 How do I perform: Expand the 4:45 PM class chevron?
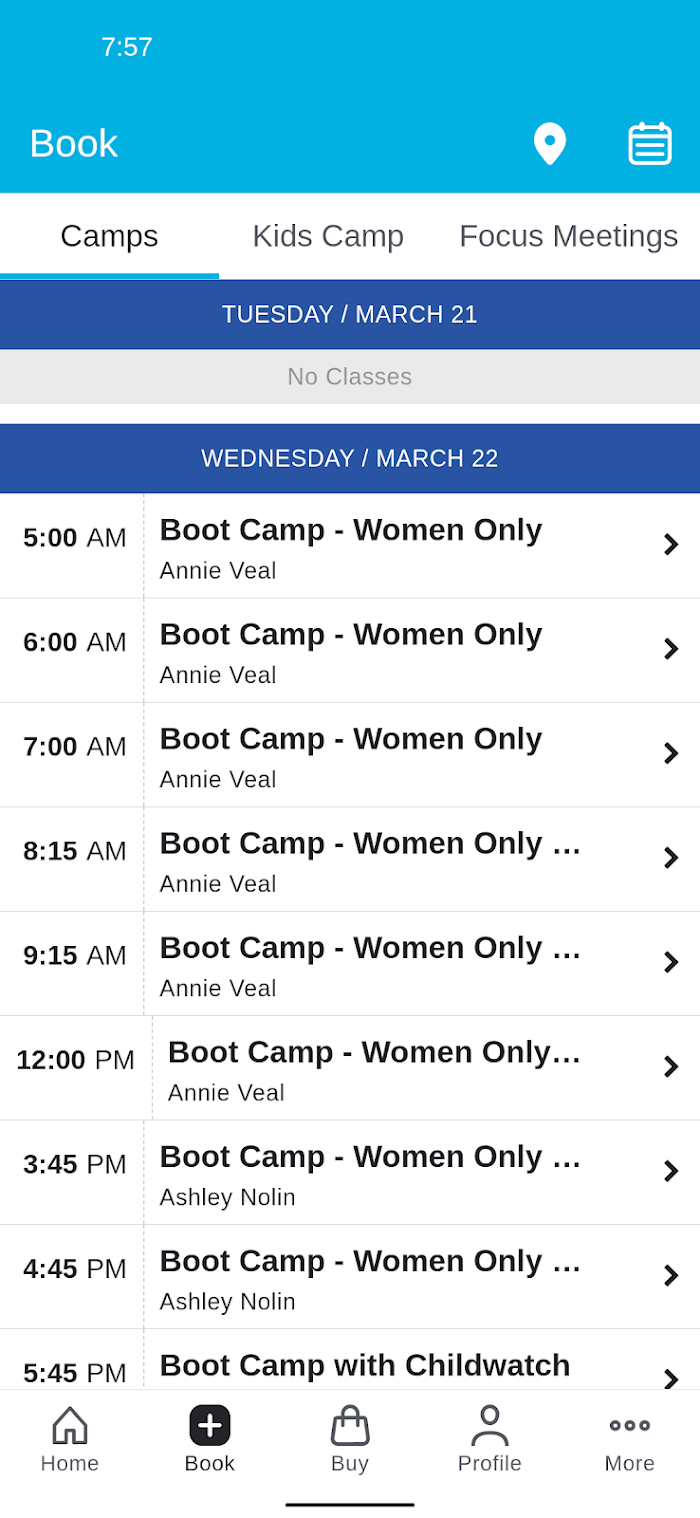[671, 1276]
